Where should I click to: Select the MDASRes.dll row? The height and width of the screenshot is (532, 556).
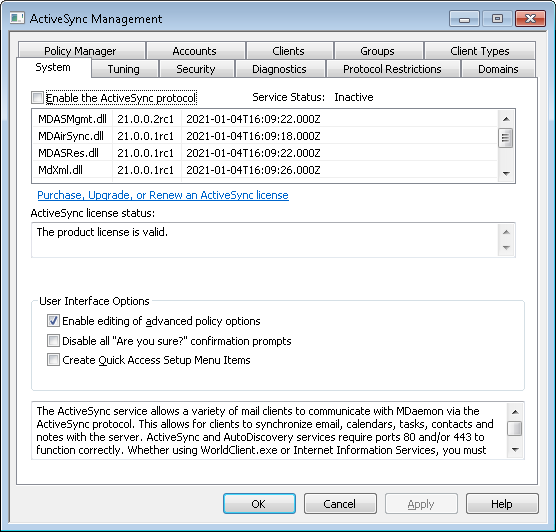pyautogui.click(x=265, y=153)
